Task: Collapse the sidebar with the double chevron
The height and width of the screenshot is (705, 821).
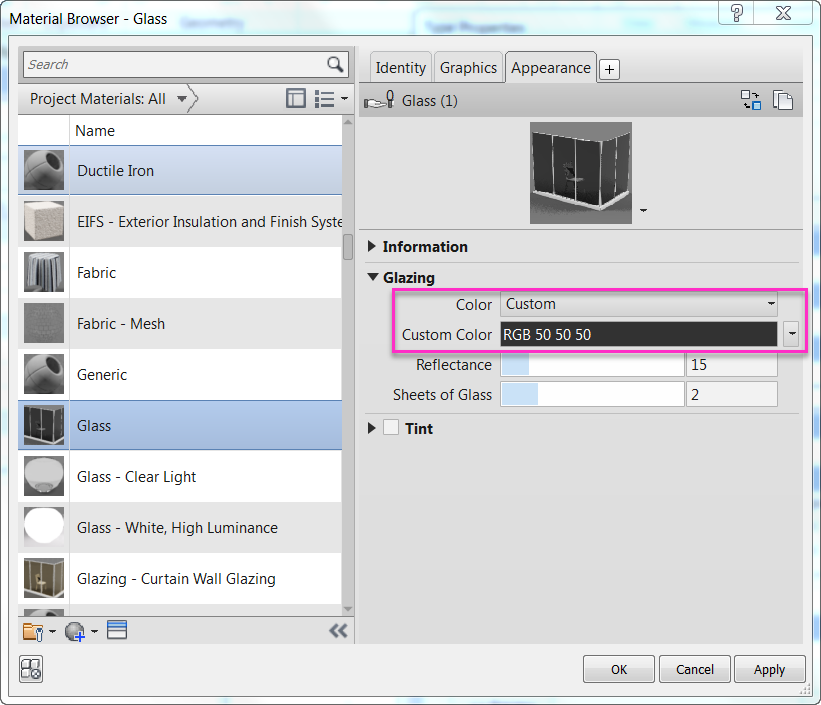Action: coord(338,630)
